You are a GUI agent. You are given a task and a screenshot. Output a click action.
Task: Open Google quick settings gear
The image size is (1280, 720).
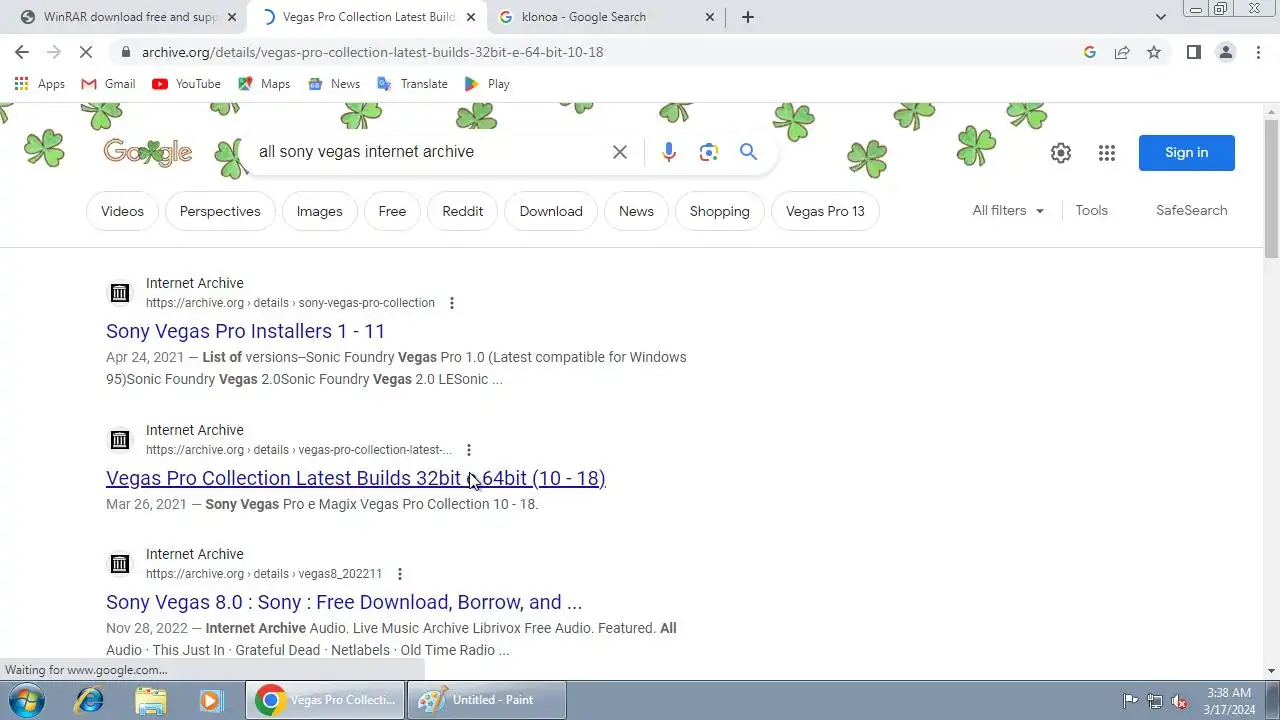coord(1061,153)
